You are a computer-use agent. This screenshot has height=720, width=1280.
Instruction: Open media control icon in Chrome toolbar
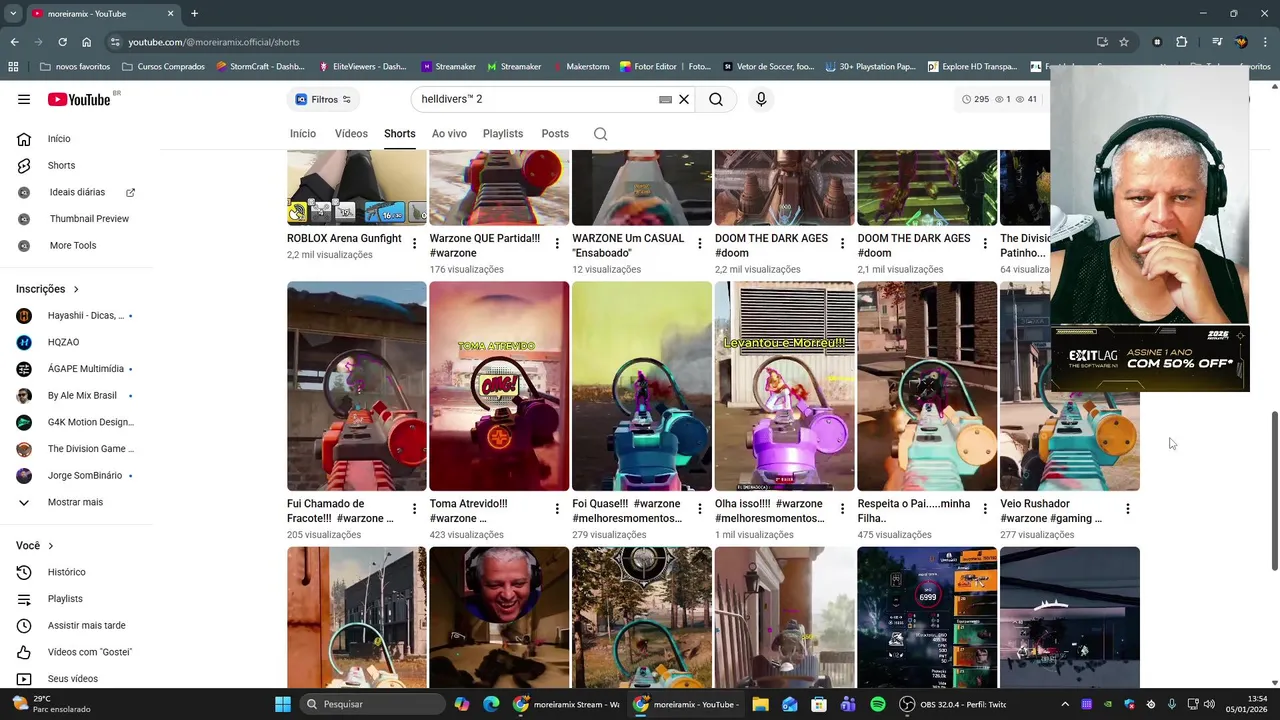point(1217,42)
